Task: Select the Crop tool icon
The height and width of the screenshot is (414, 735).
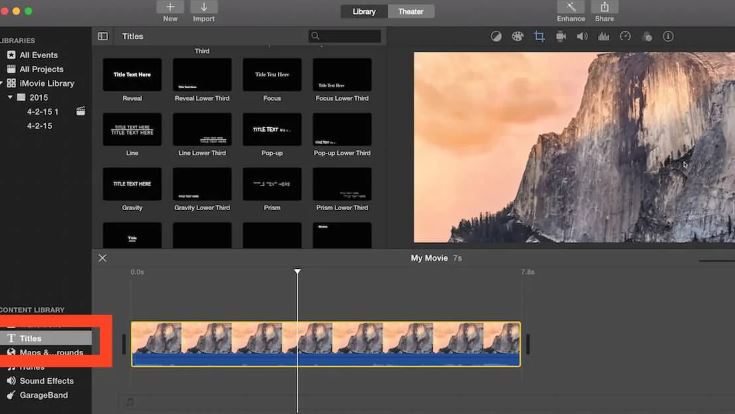Action: coord(539,36)
